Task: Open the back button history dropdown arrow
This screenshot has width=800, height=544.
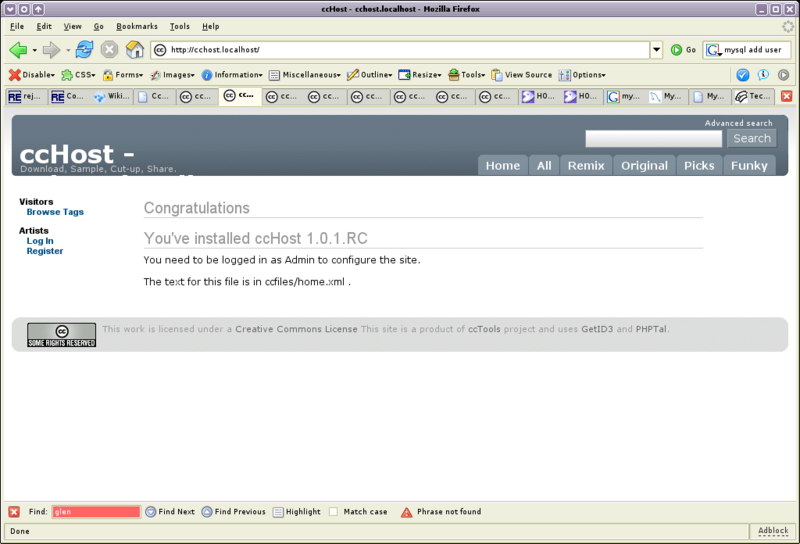Action: coord(35,50)
